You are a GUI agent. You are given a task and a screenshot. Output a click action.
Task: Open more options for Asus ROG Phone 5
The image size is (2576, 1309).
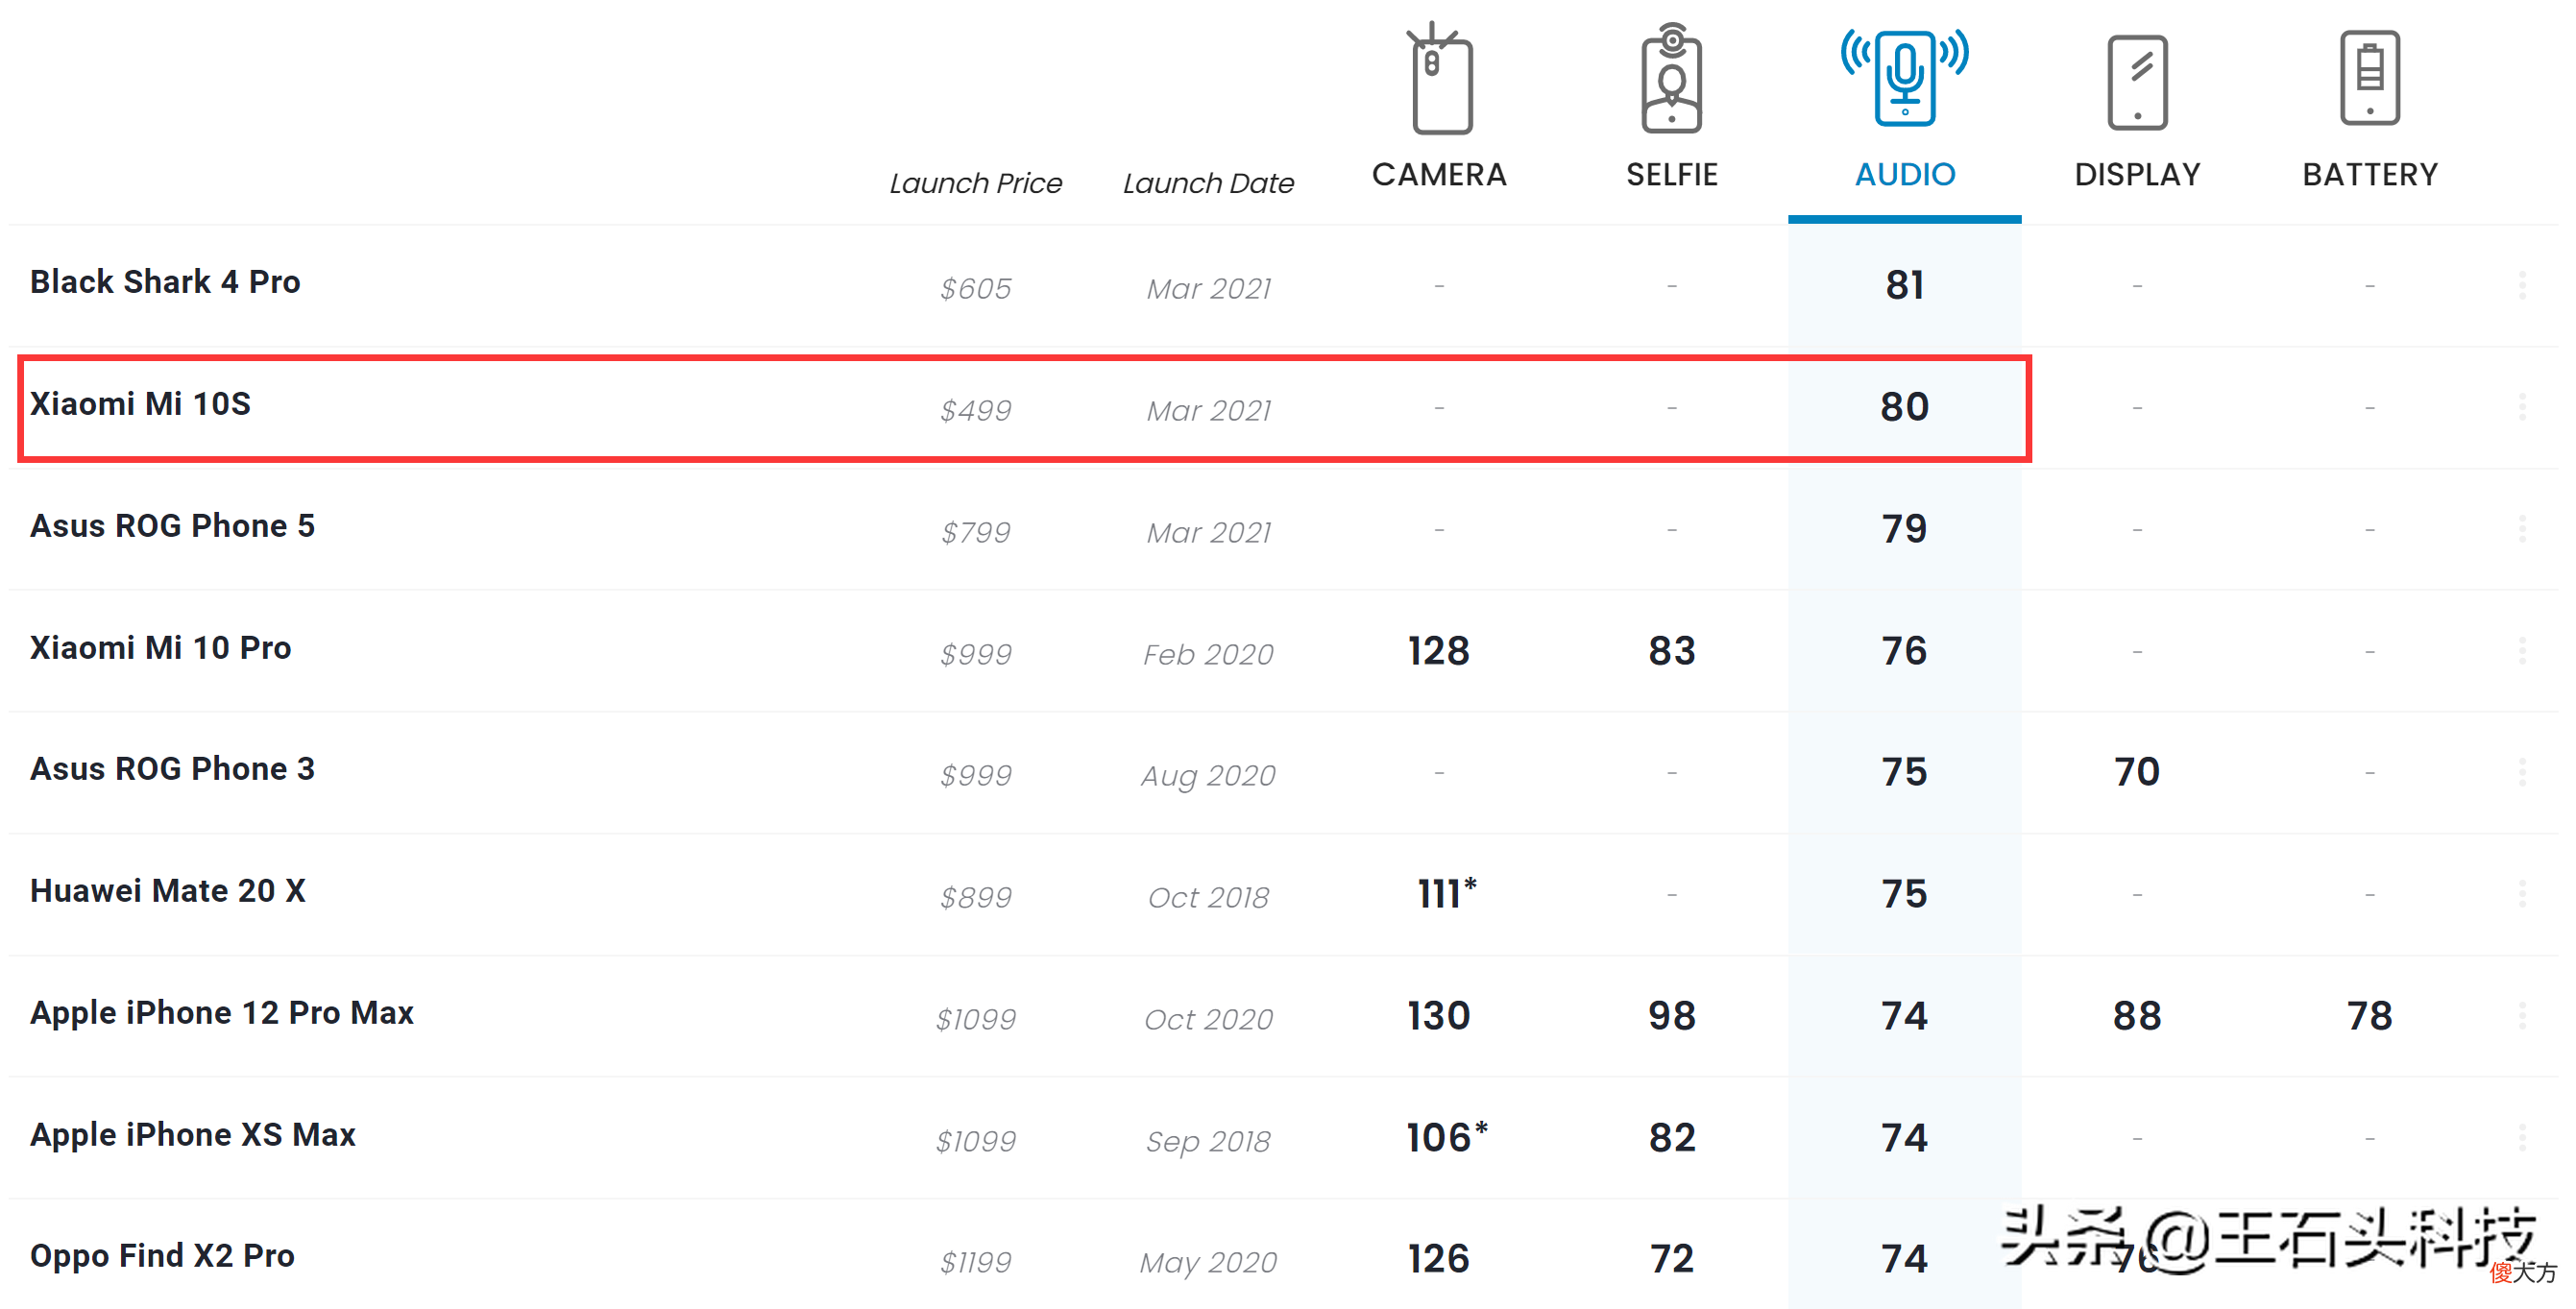click(x=2522, y=529)
